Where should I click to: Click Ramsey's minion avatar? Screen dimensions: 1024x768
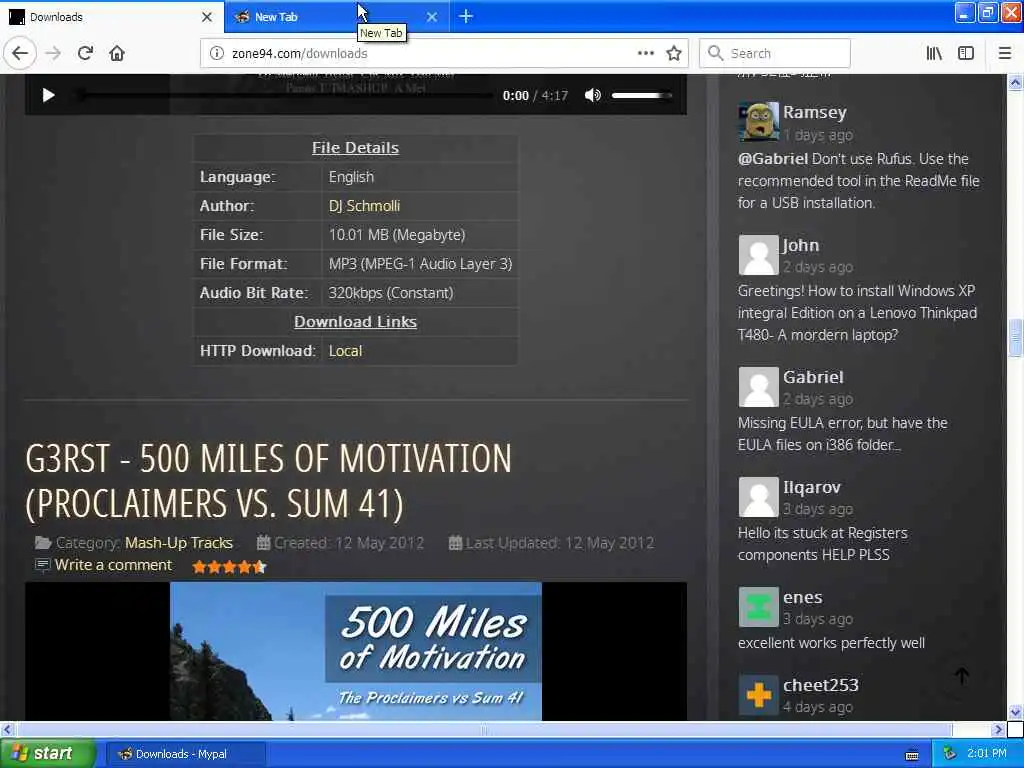(758, 121)
